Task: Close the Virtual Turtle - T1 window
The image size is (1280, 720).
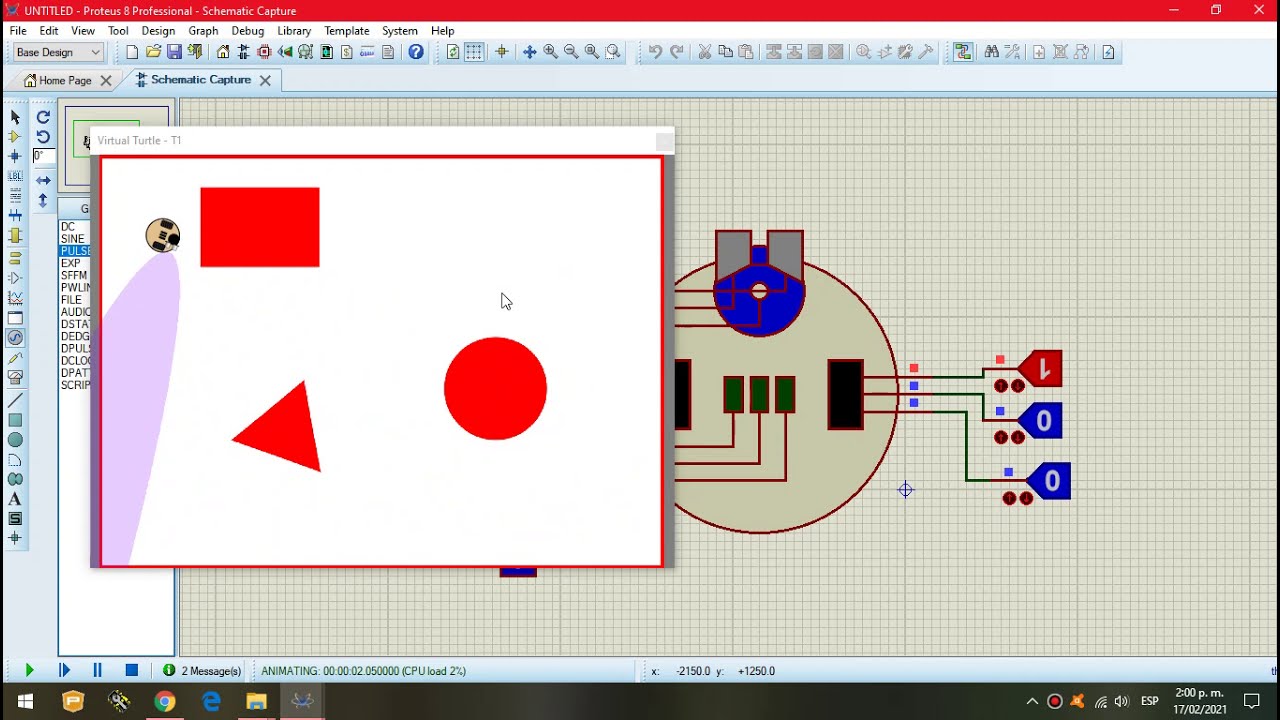Action: point(664,141)
